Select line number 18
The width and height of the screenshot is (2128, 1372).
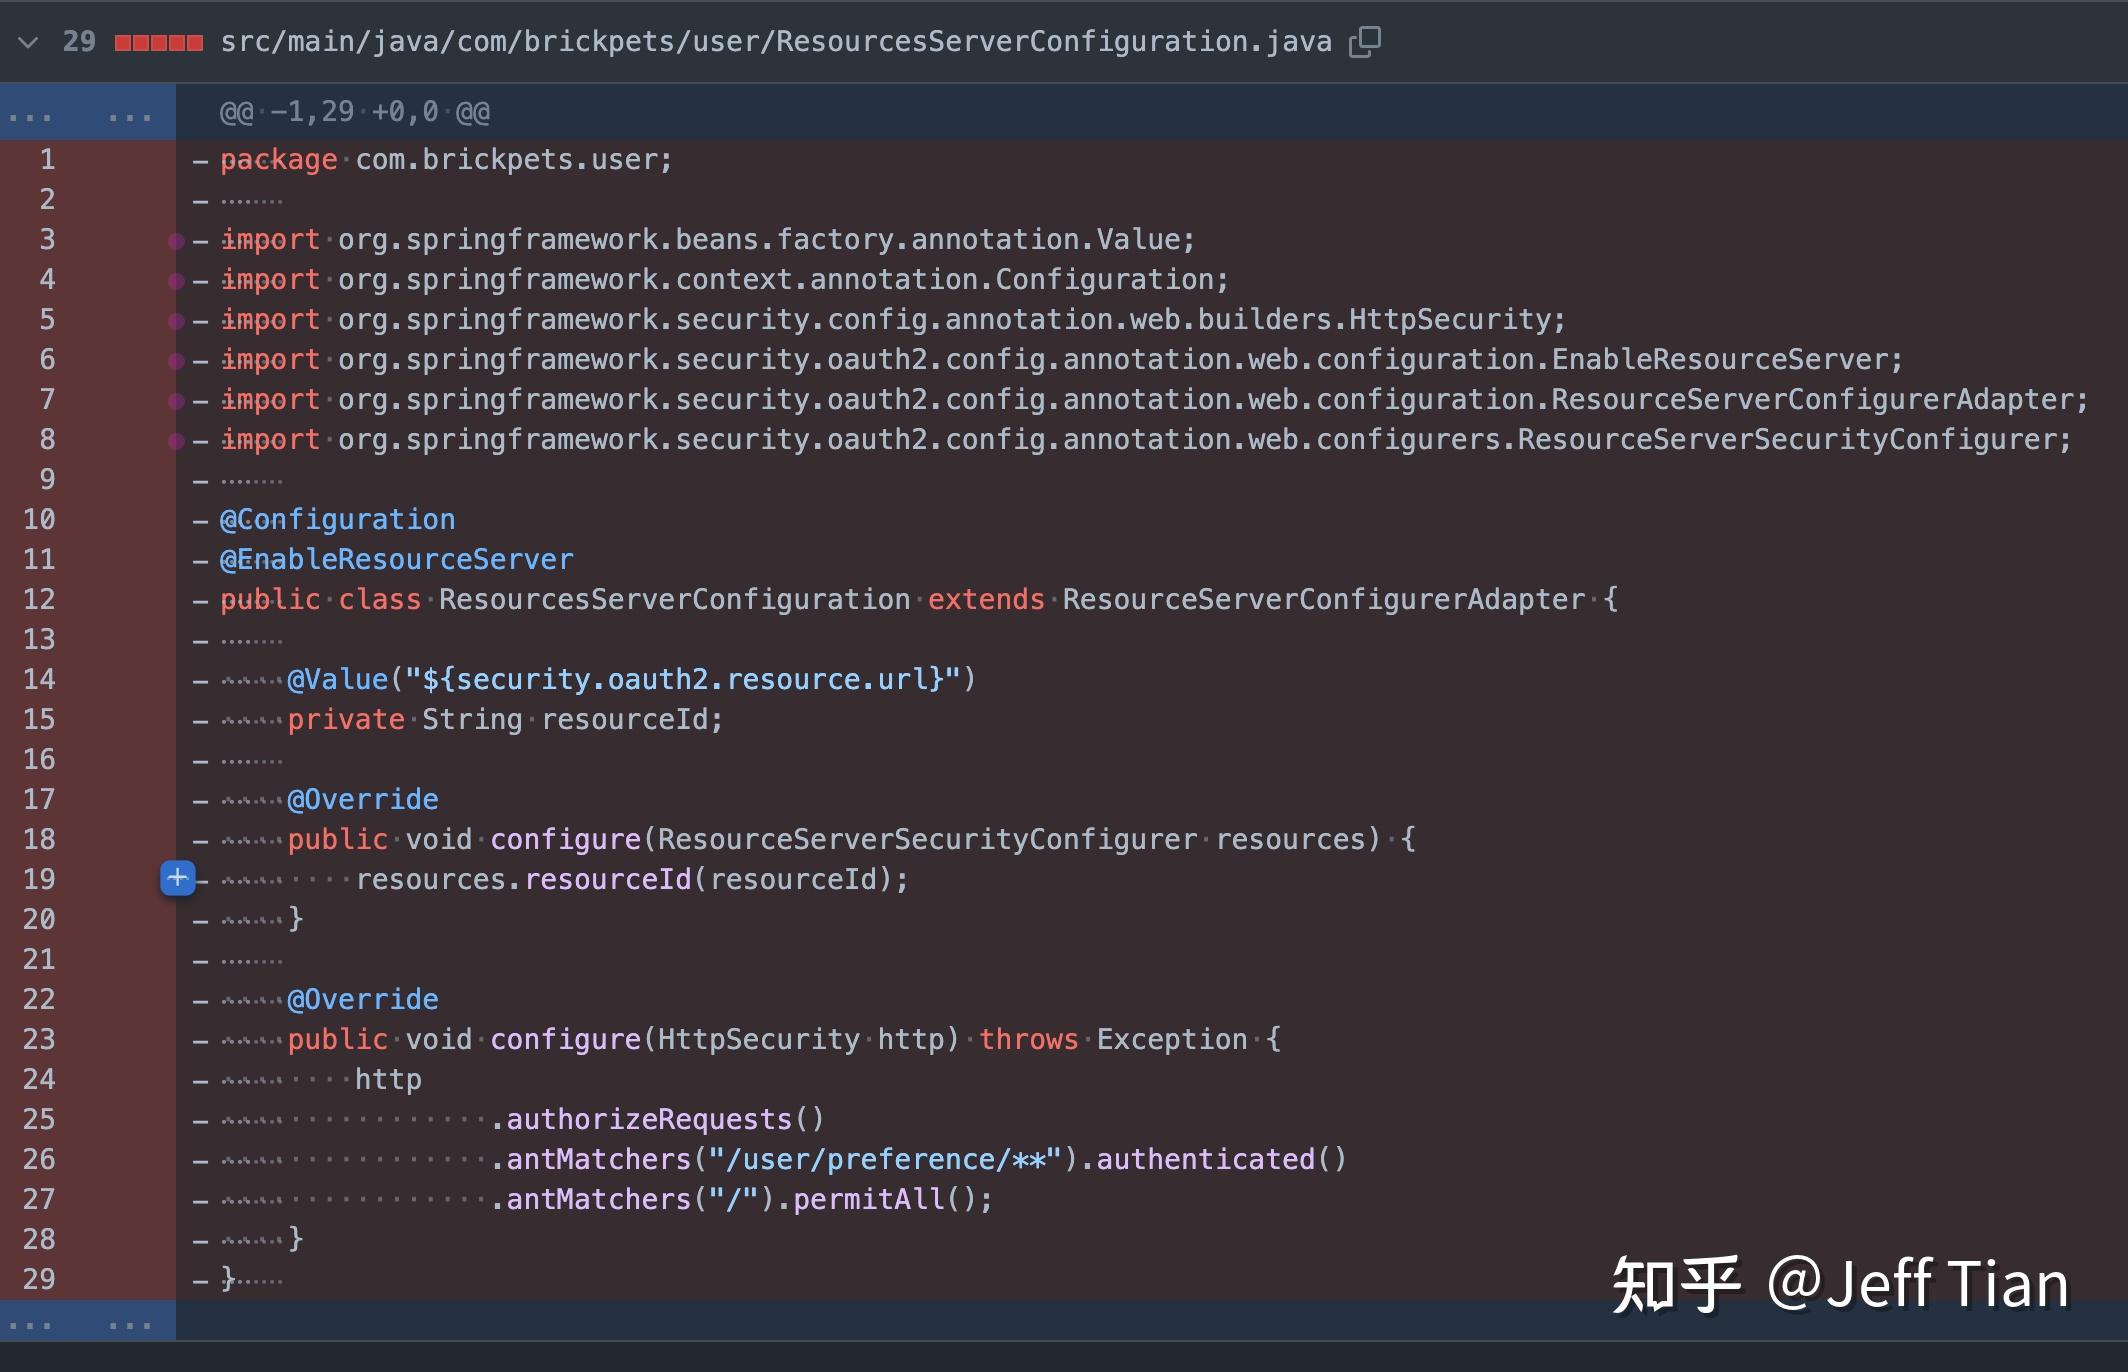click(39, 840)
